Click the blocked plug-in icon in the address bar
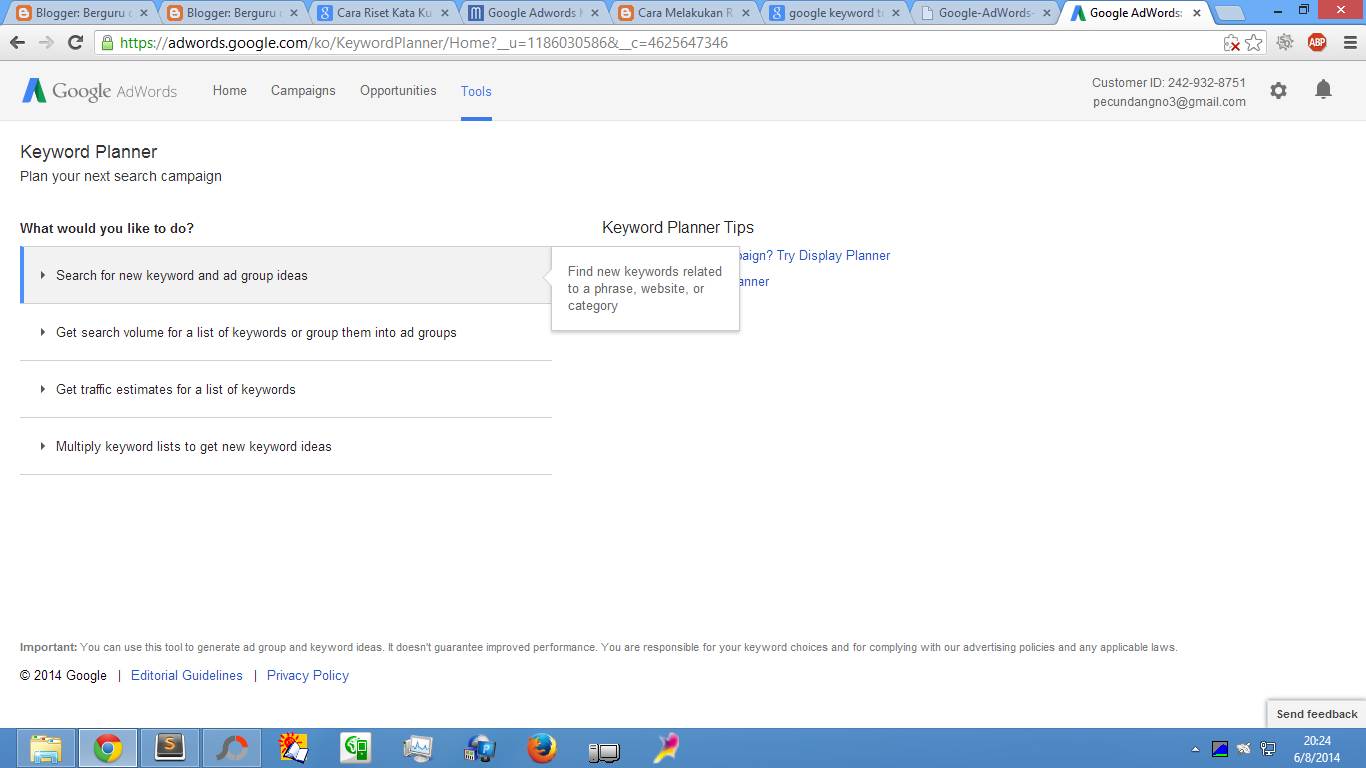This screenshot has width=1366, height=768. pyautogui.click(x=1232, y=43)
